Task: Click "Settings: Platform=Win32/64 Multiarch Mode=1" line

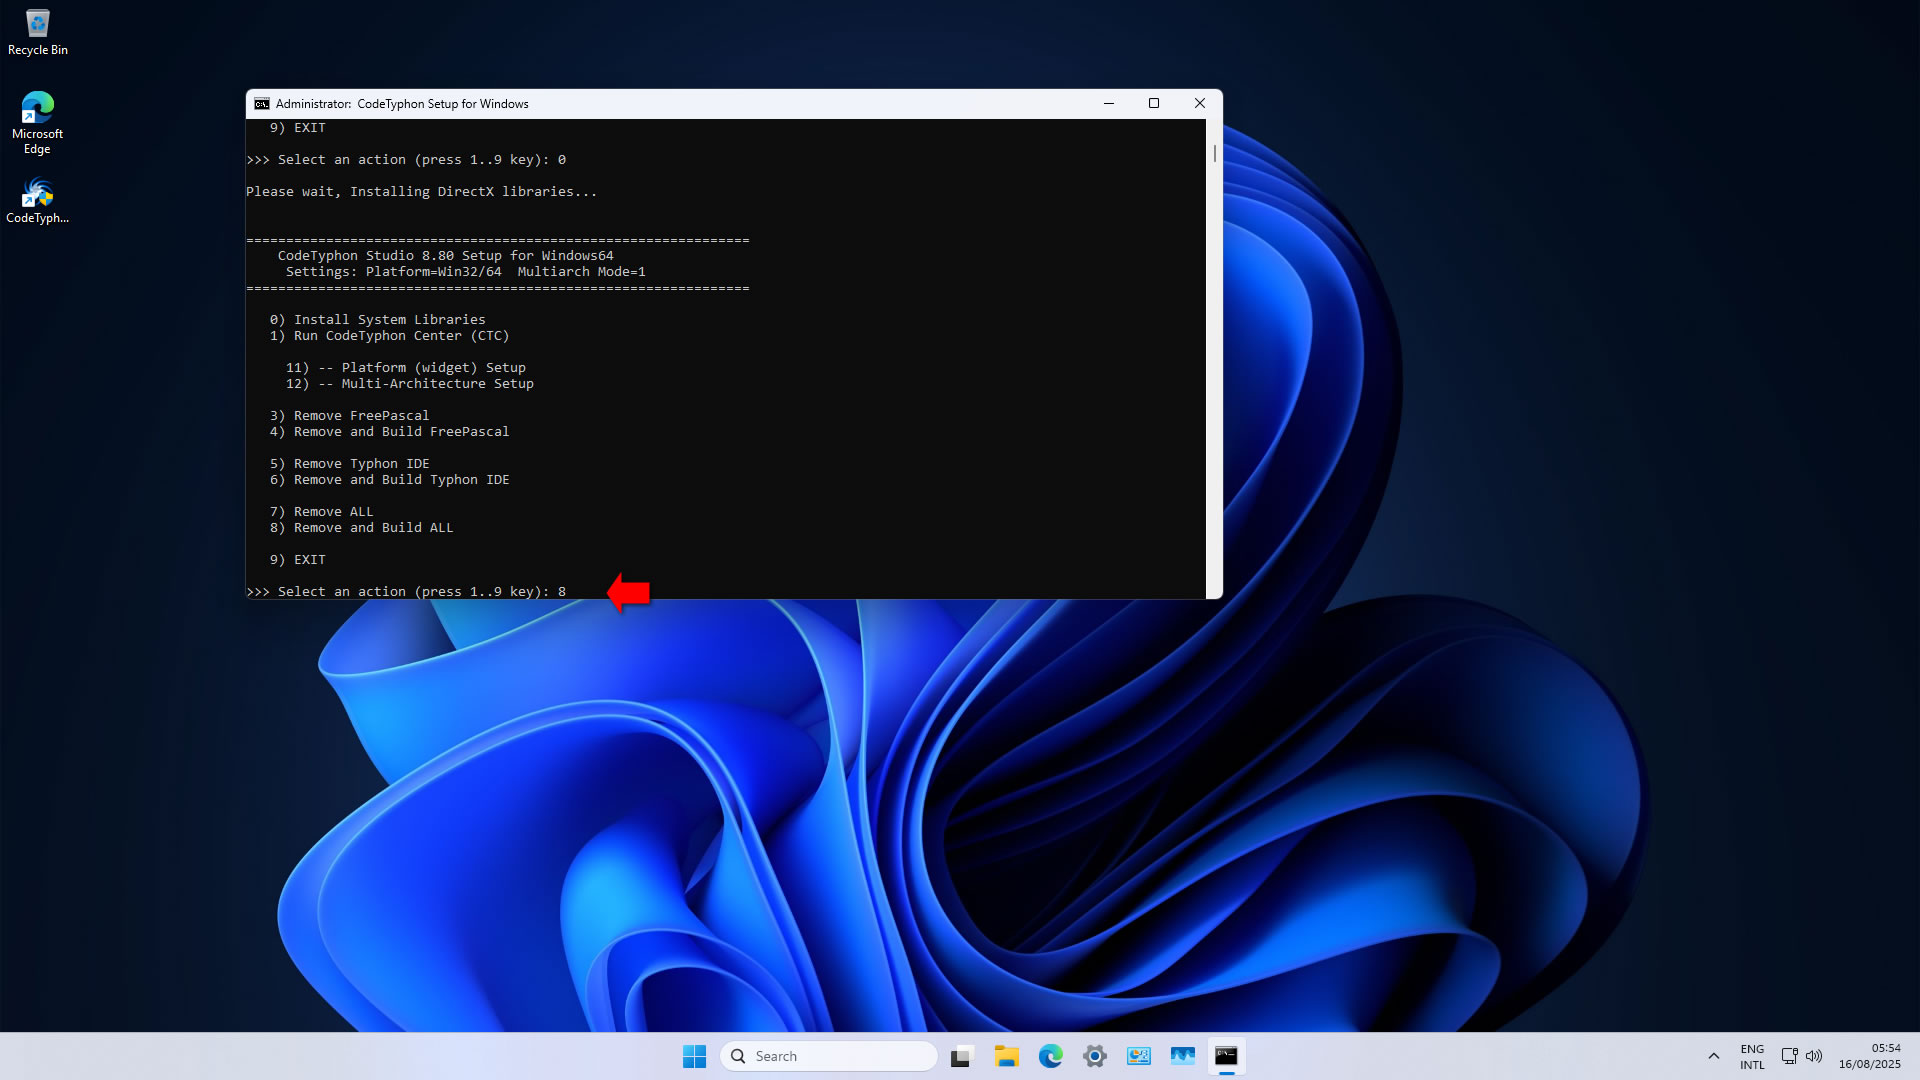Action: coord(465,272)
